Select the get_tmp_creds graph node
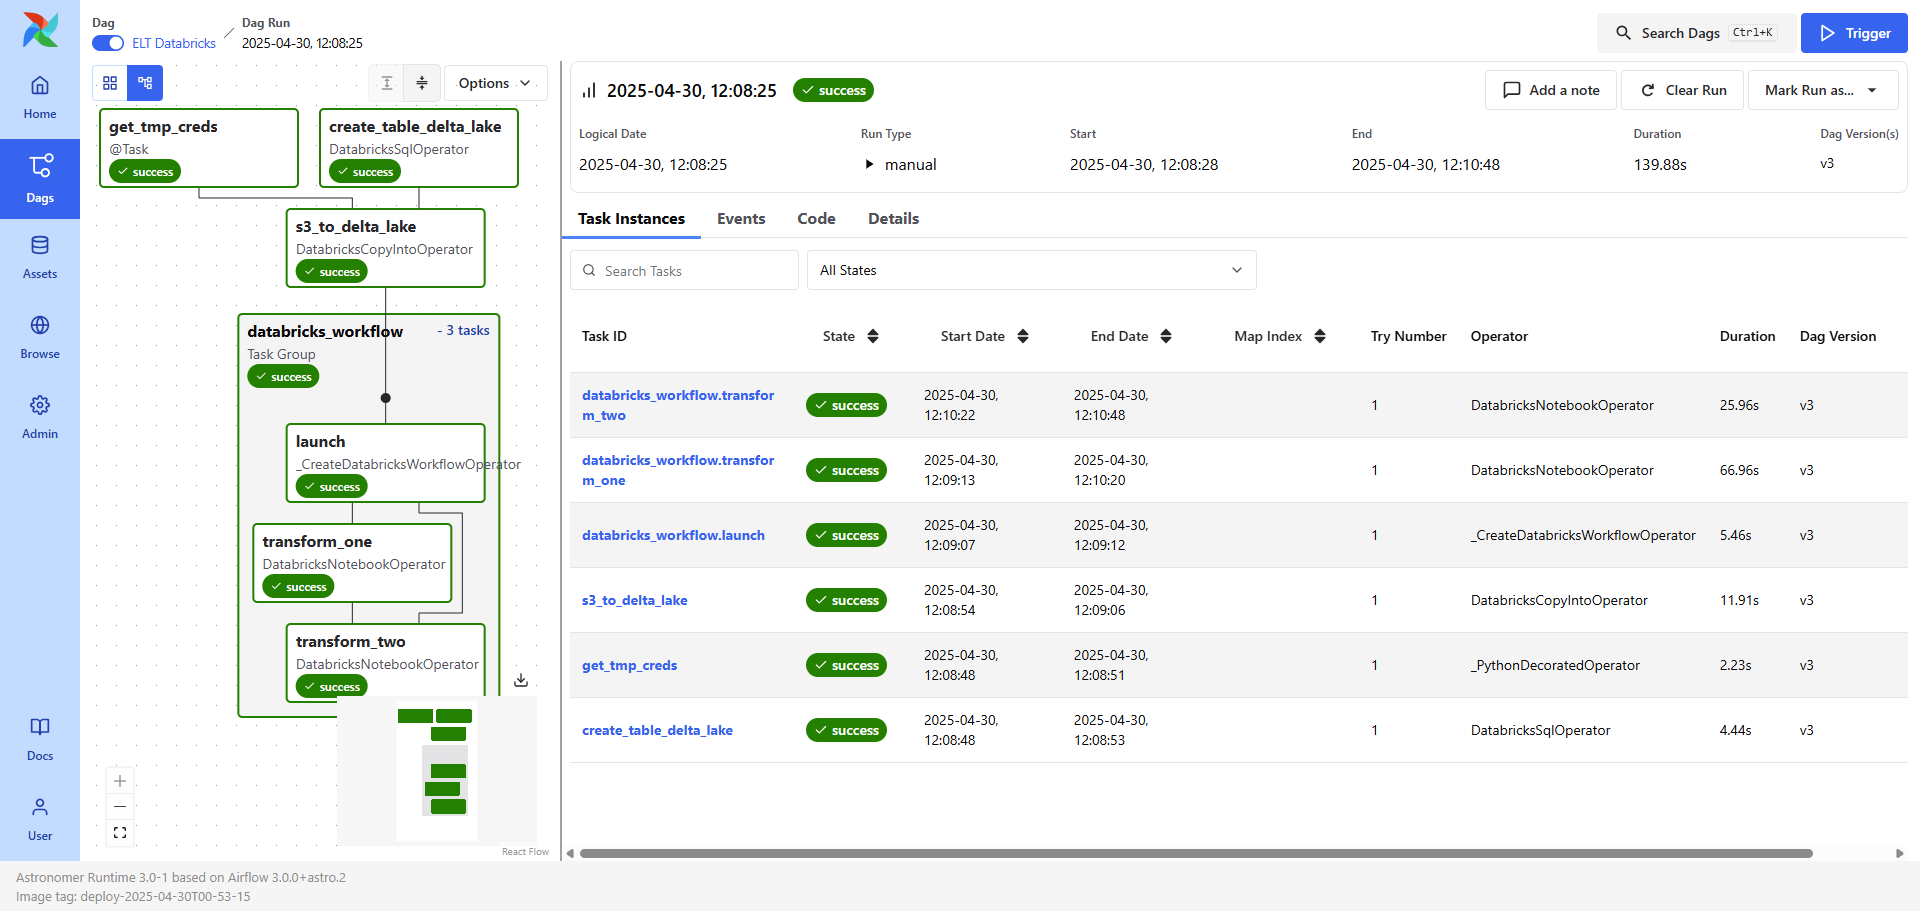This screenshot has height=911, width=1920. [199, 148]
